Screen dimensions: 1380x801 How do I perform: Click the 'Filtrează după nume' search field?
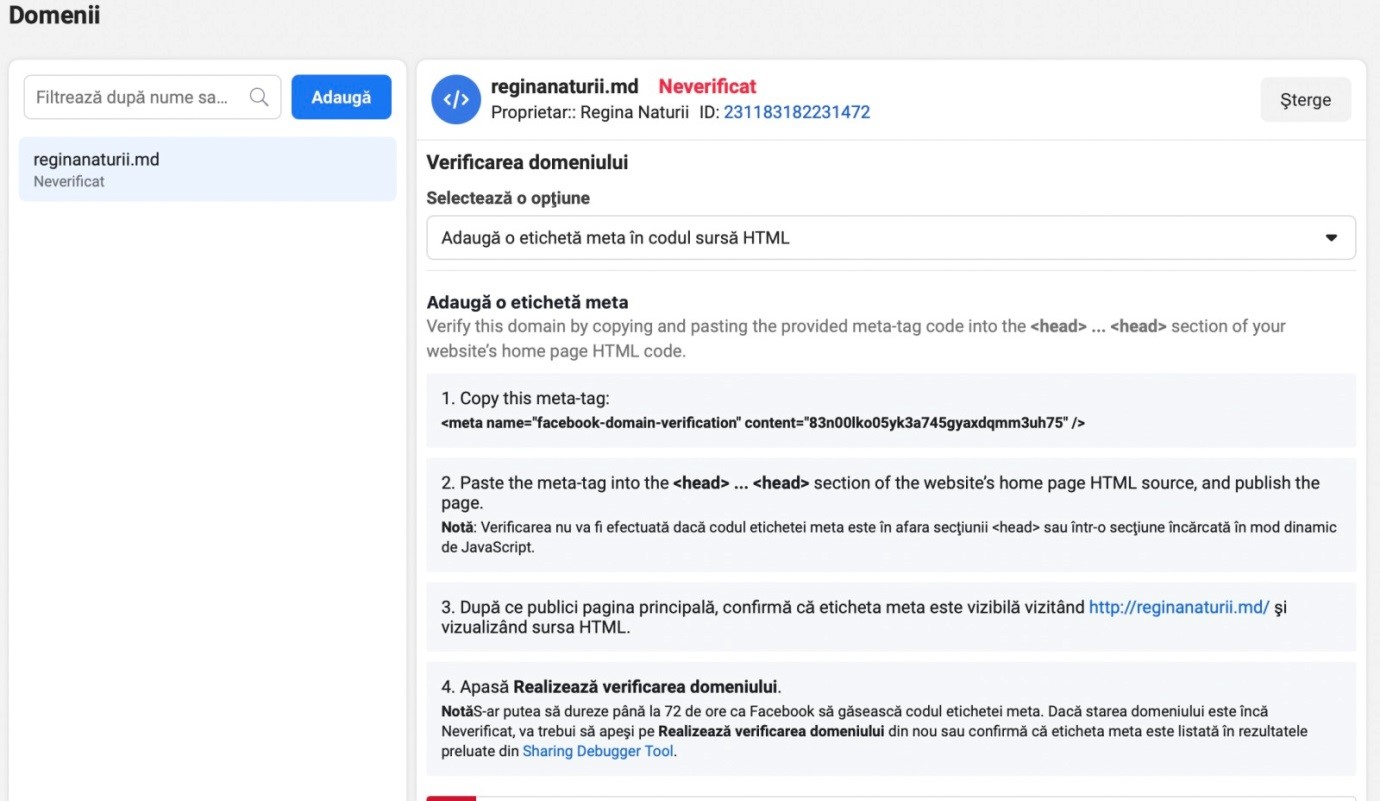tap(153, 97)
